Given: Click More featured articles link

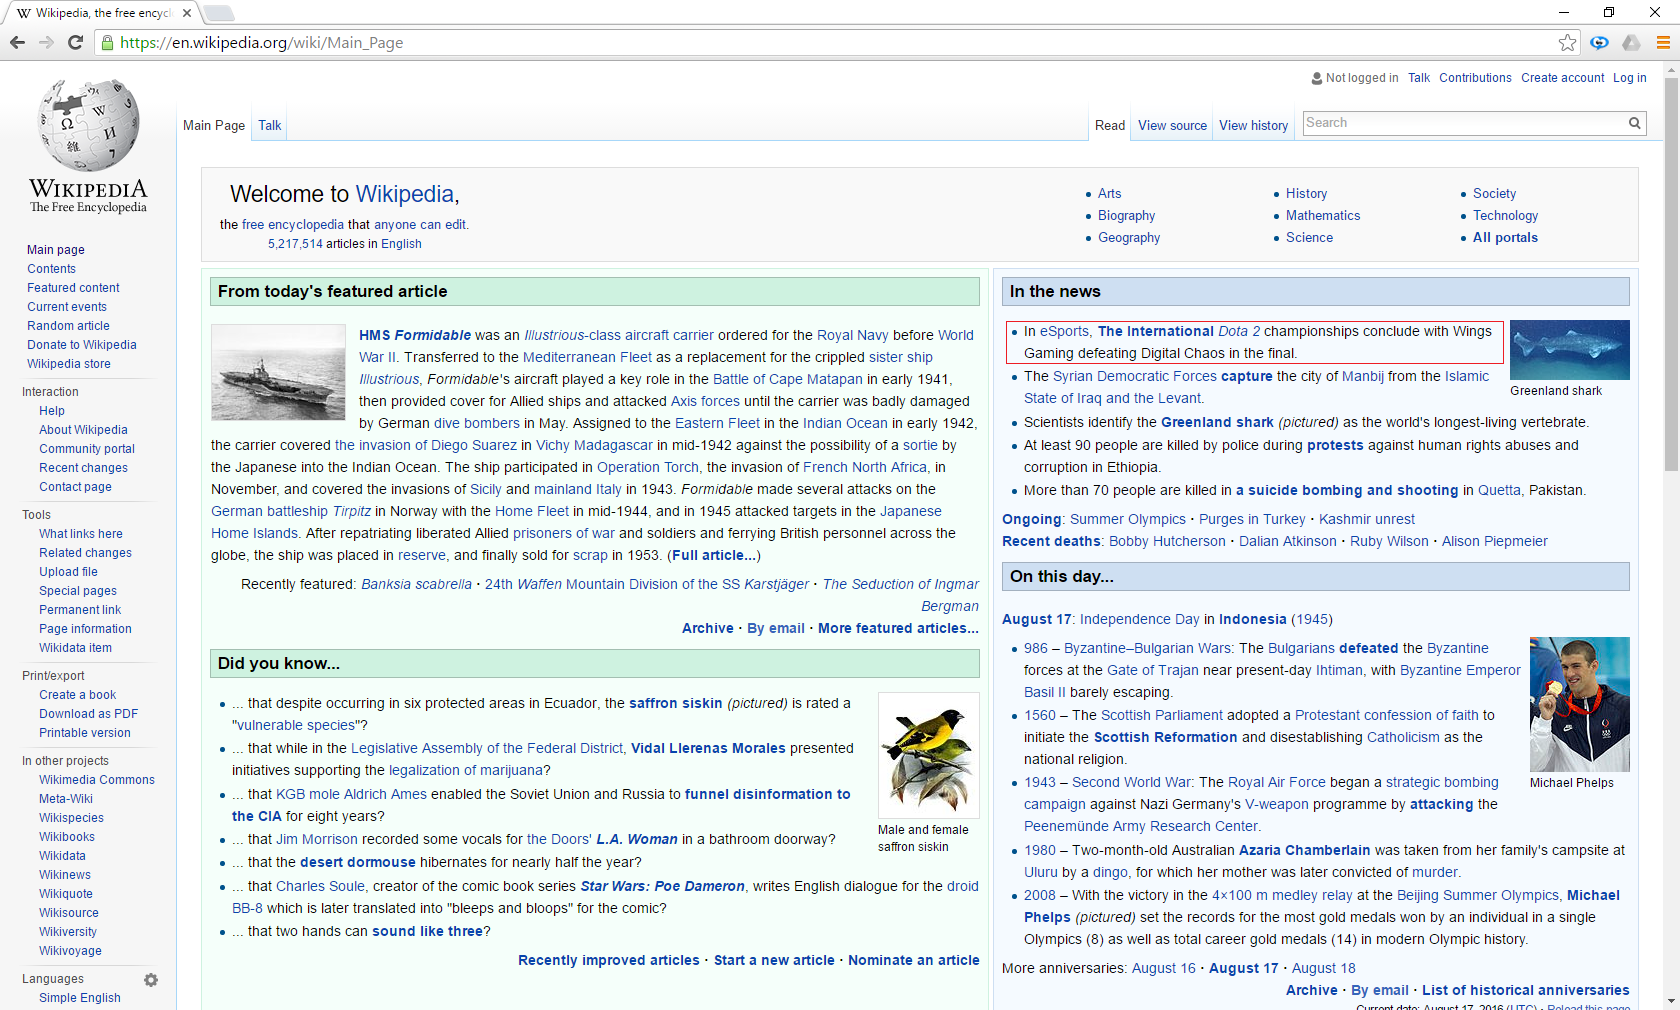Looking at the screenshot, I should click(898, 628).
